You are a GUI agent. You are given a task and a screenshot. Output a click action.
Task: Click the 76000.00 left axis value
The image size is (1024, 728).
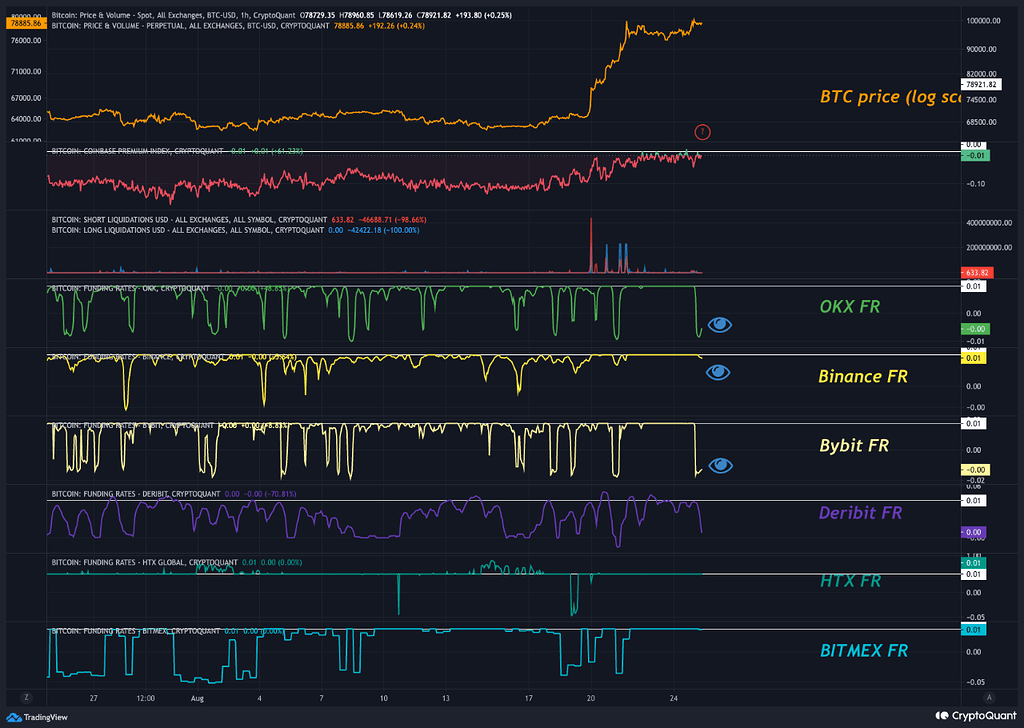[26, 40]
